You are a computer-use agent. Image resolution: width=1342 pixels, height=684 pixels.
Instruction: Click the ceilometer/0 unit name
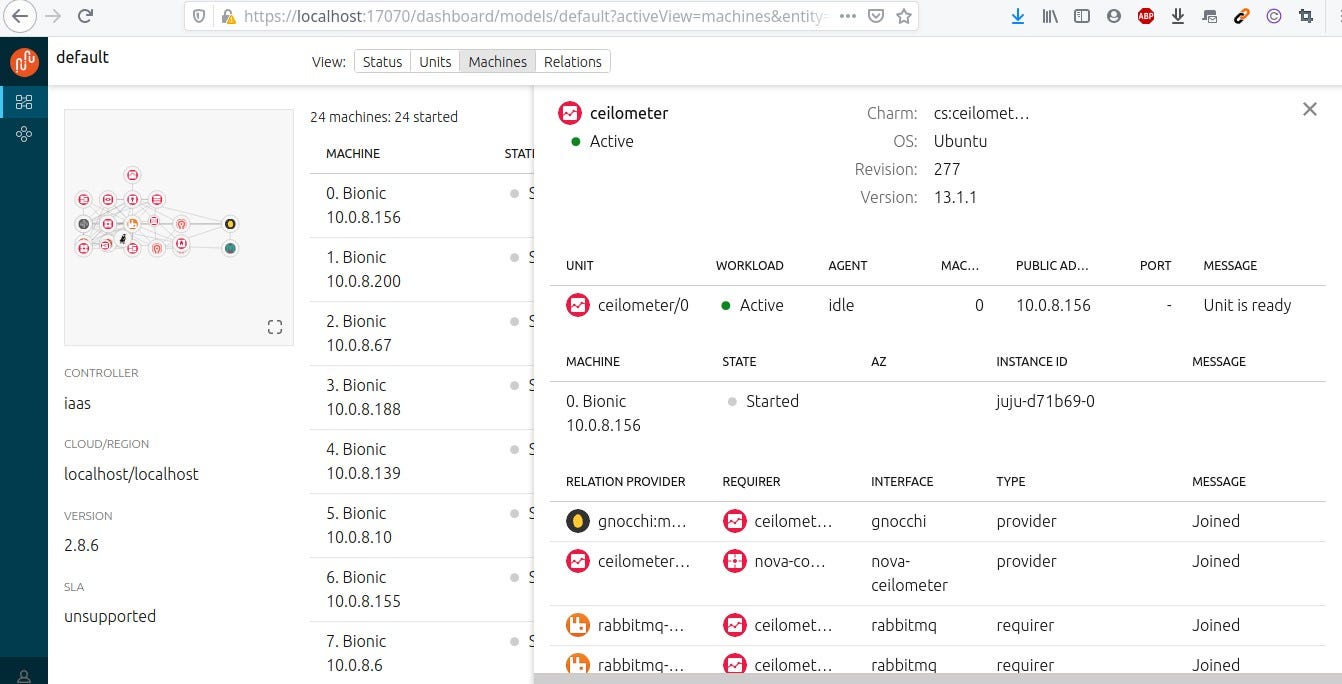point(643,305)
